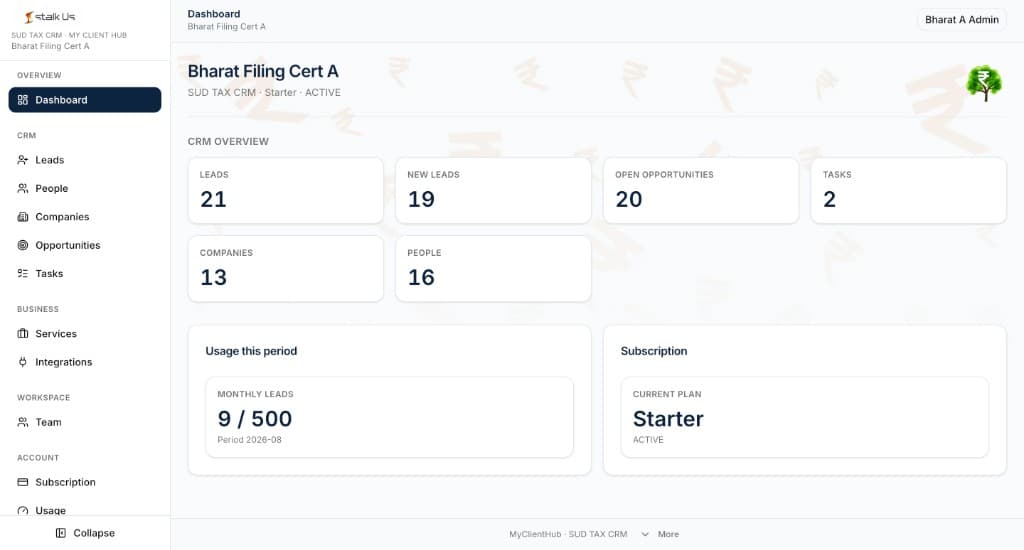Click the Stalk Us logo
Image resolution: width=1024 pixels, height=550 pixels.
tap(50, 17)
